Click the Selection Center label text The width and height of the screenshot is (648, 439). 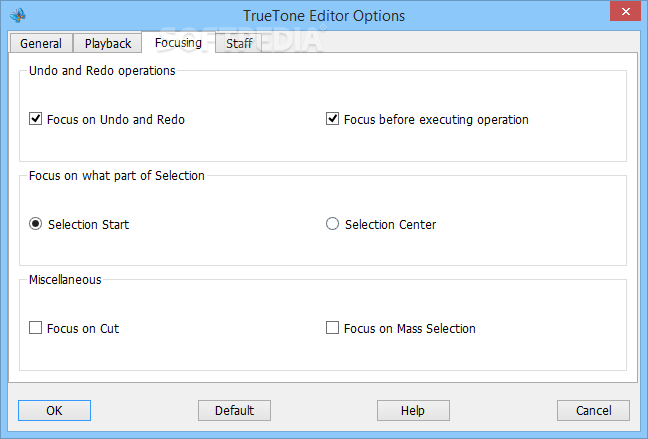click(x=391, y=224)
